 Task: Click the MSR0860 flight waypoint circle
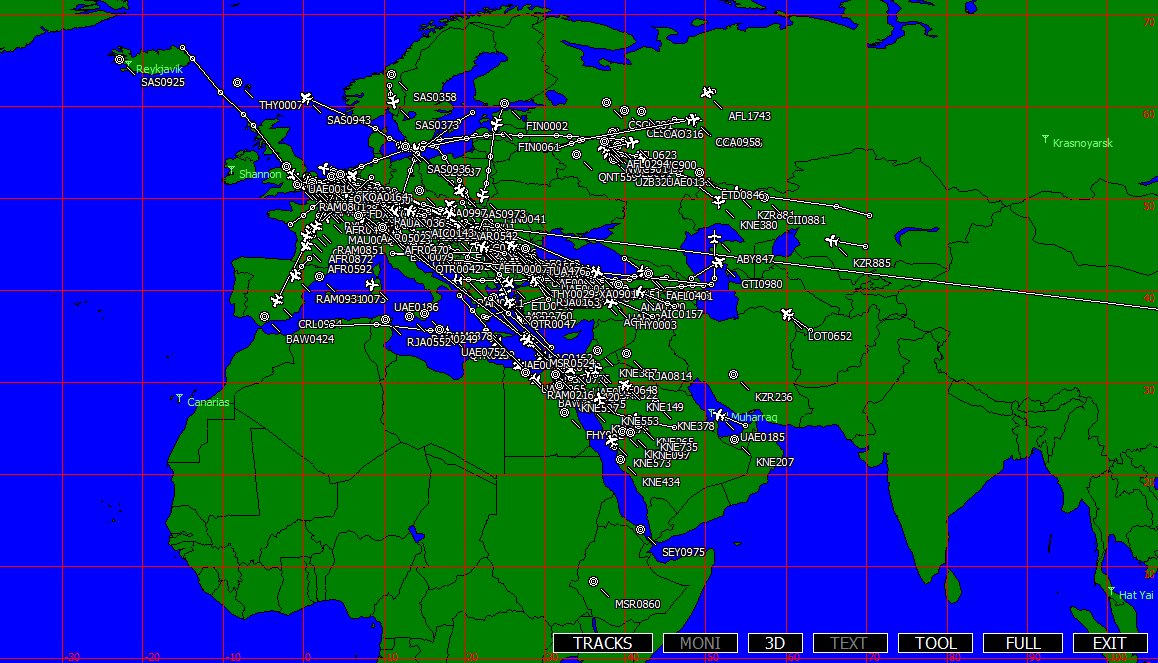[593, 582]
